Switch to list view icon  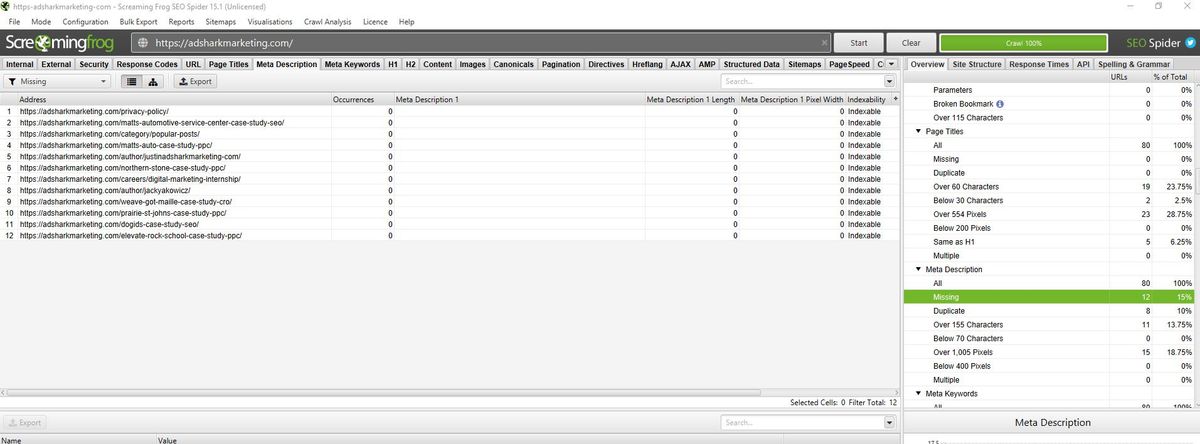click(x=131, y=82)
